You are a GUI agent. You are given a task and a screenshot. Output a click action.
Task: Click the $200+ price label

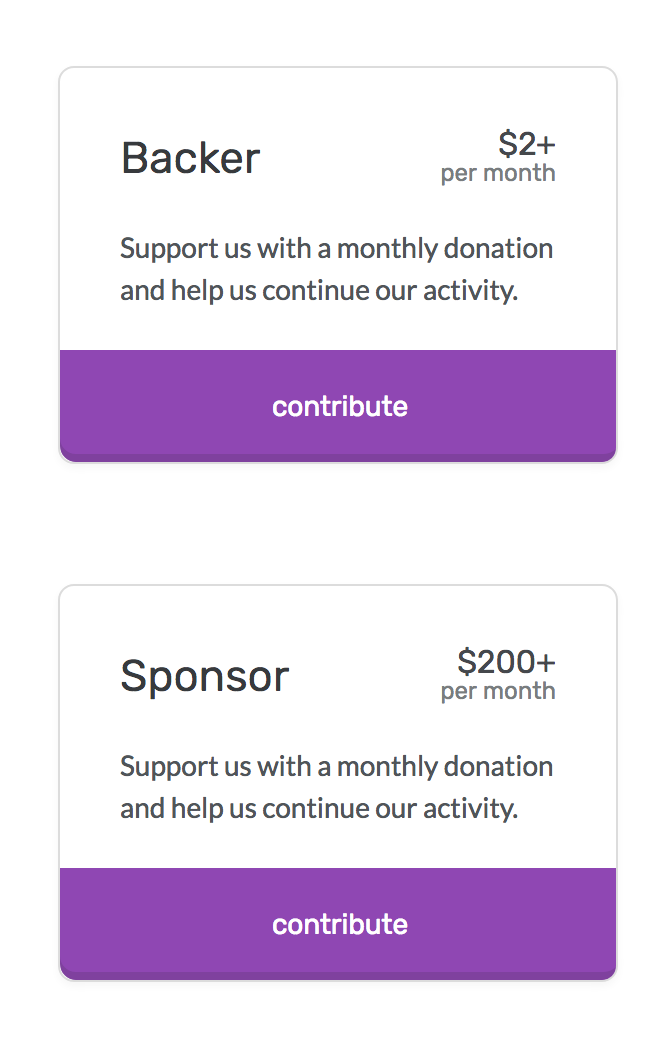pyautogui.click(x=506, y=662)
